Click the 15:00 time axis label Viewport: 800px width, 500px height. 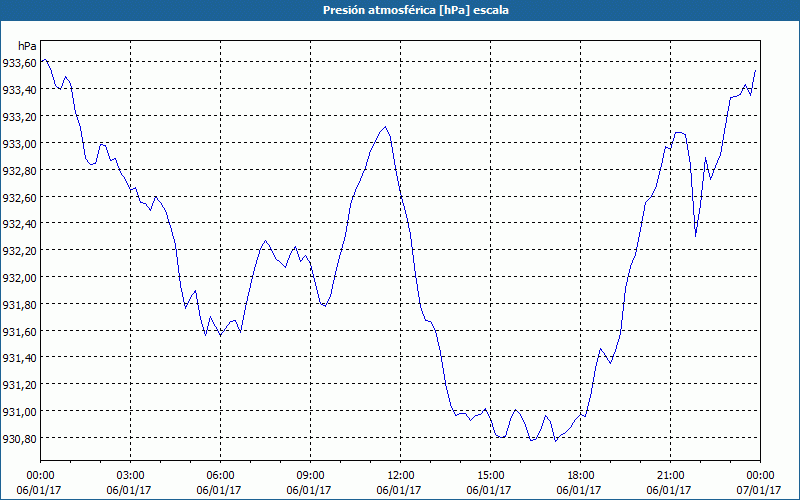coord(490,476)
